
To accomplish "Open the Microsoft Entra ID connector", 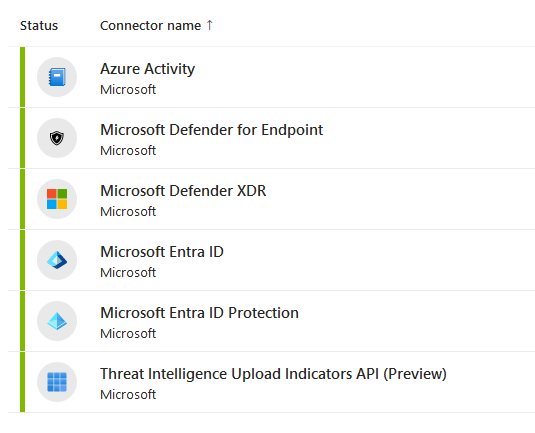I will [x=162, y=252].
